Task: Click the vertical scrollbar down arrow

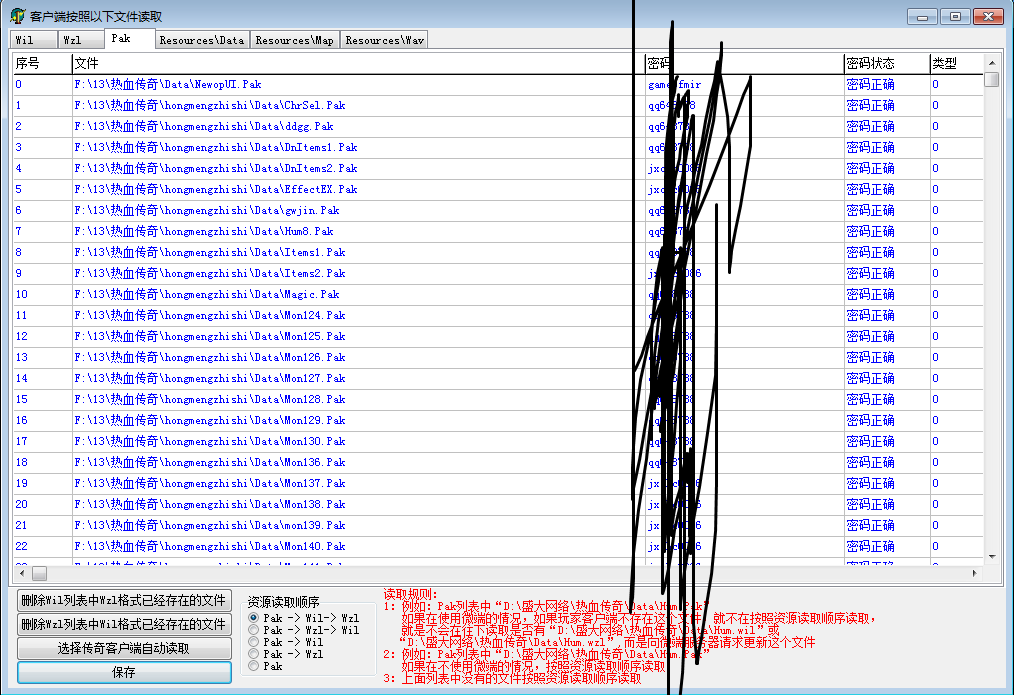Action: click(x=991, y=556)
